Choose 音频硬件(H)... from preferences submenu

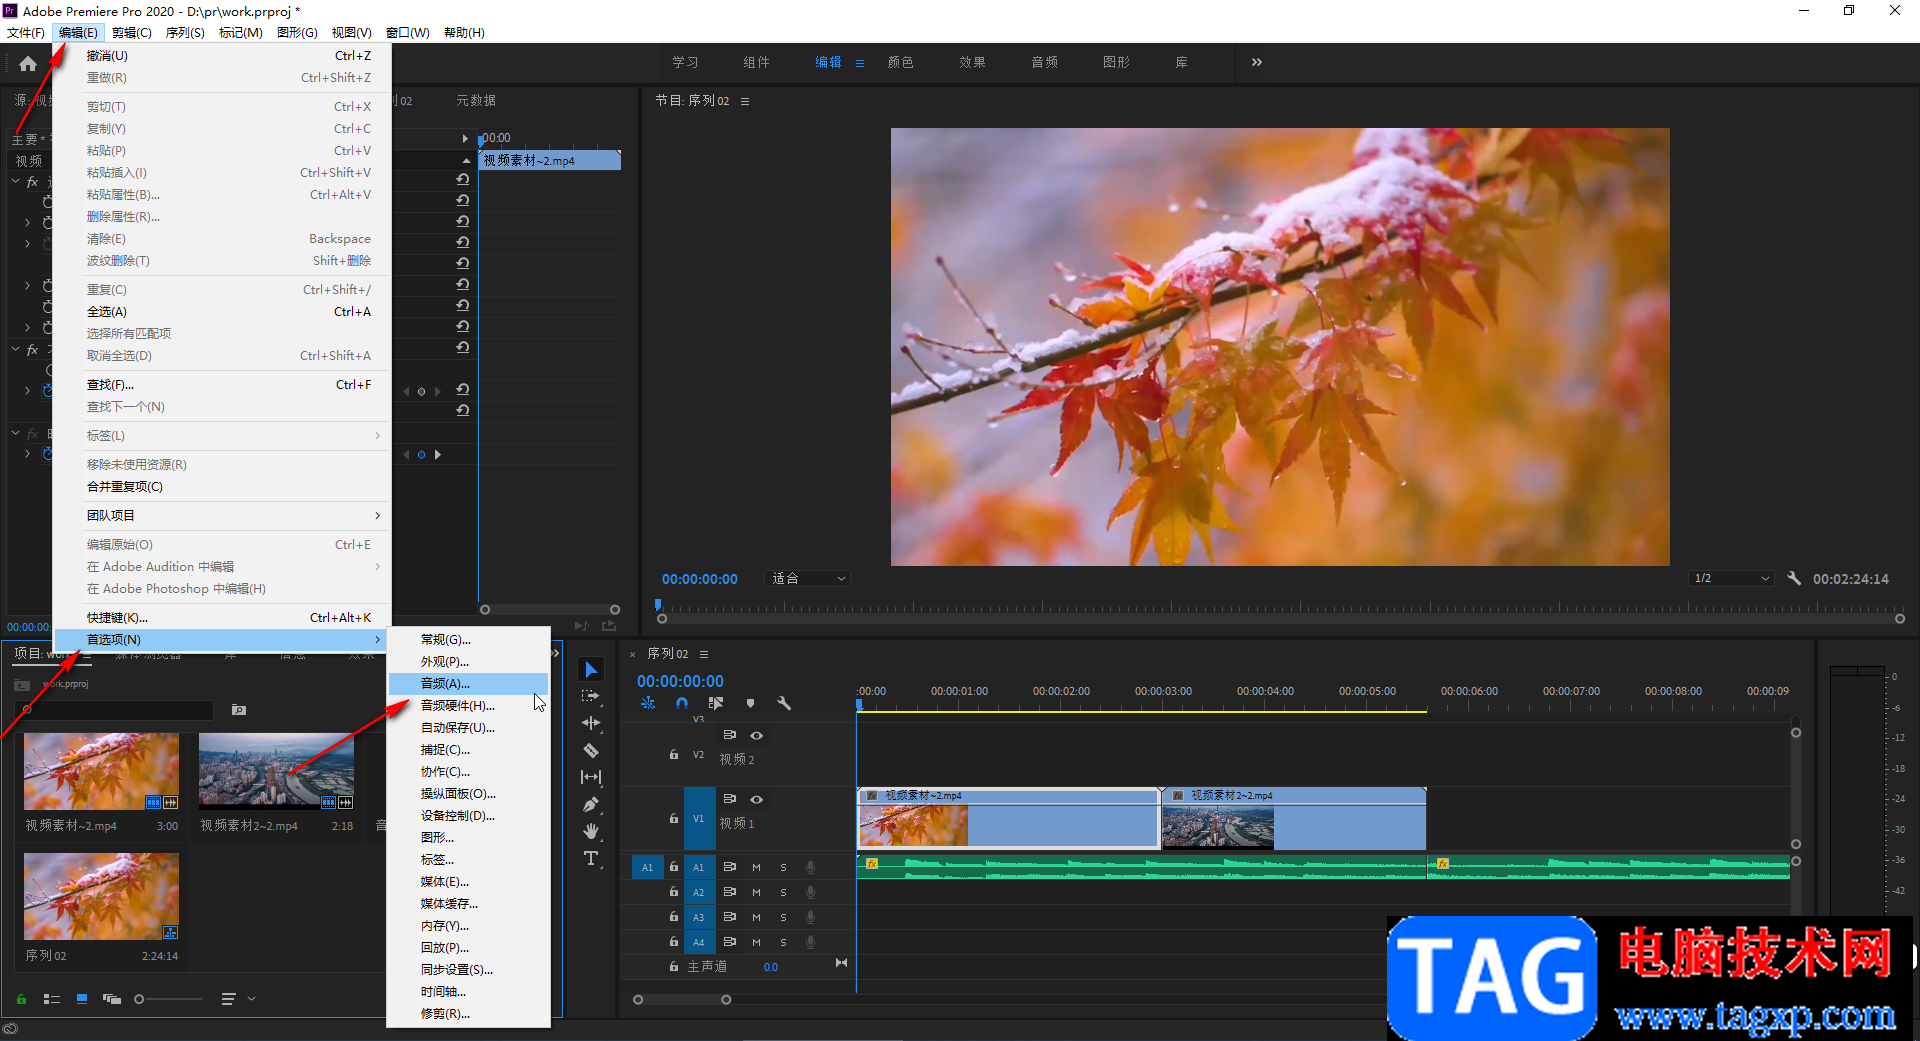tap(457, 706)
